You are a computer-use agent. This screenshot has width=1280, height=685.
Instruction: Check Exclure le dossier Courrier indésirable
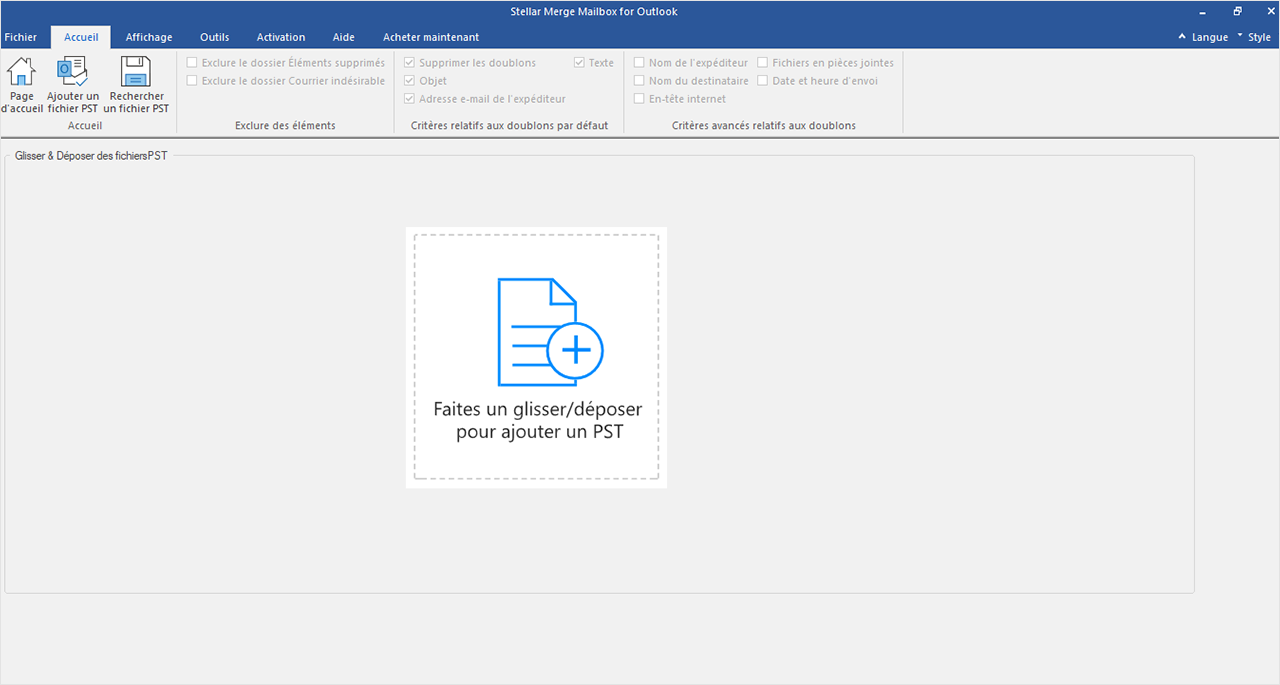pos(192,81)
